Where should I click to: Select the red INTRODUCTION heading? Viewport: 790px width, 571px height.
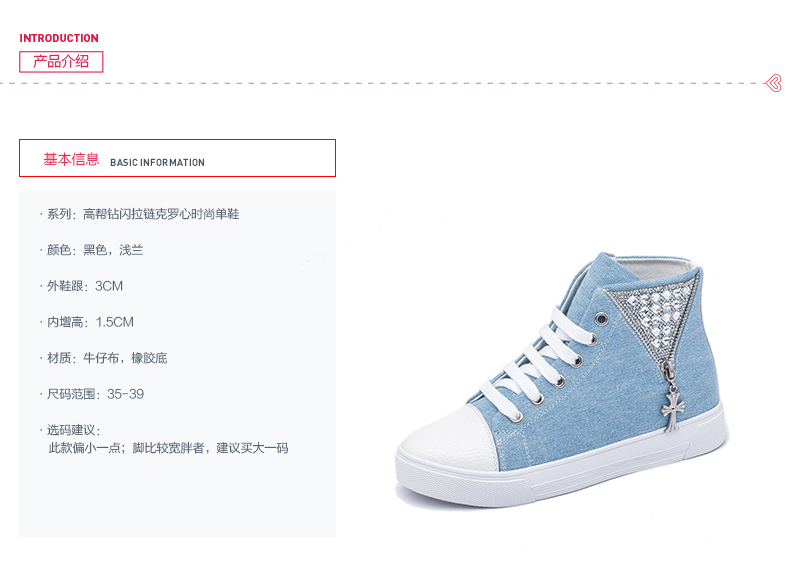[x=59, y=38]
